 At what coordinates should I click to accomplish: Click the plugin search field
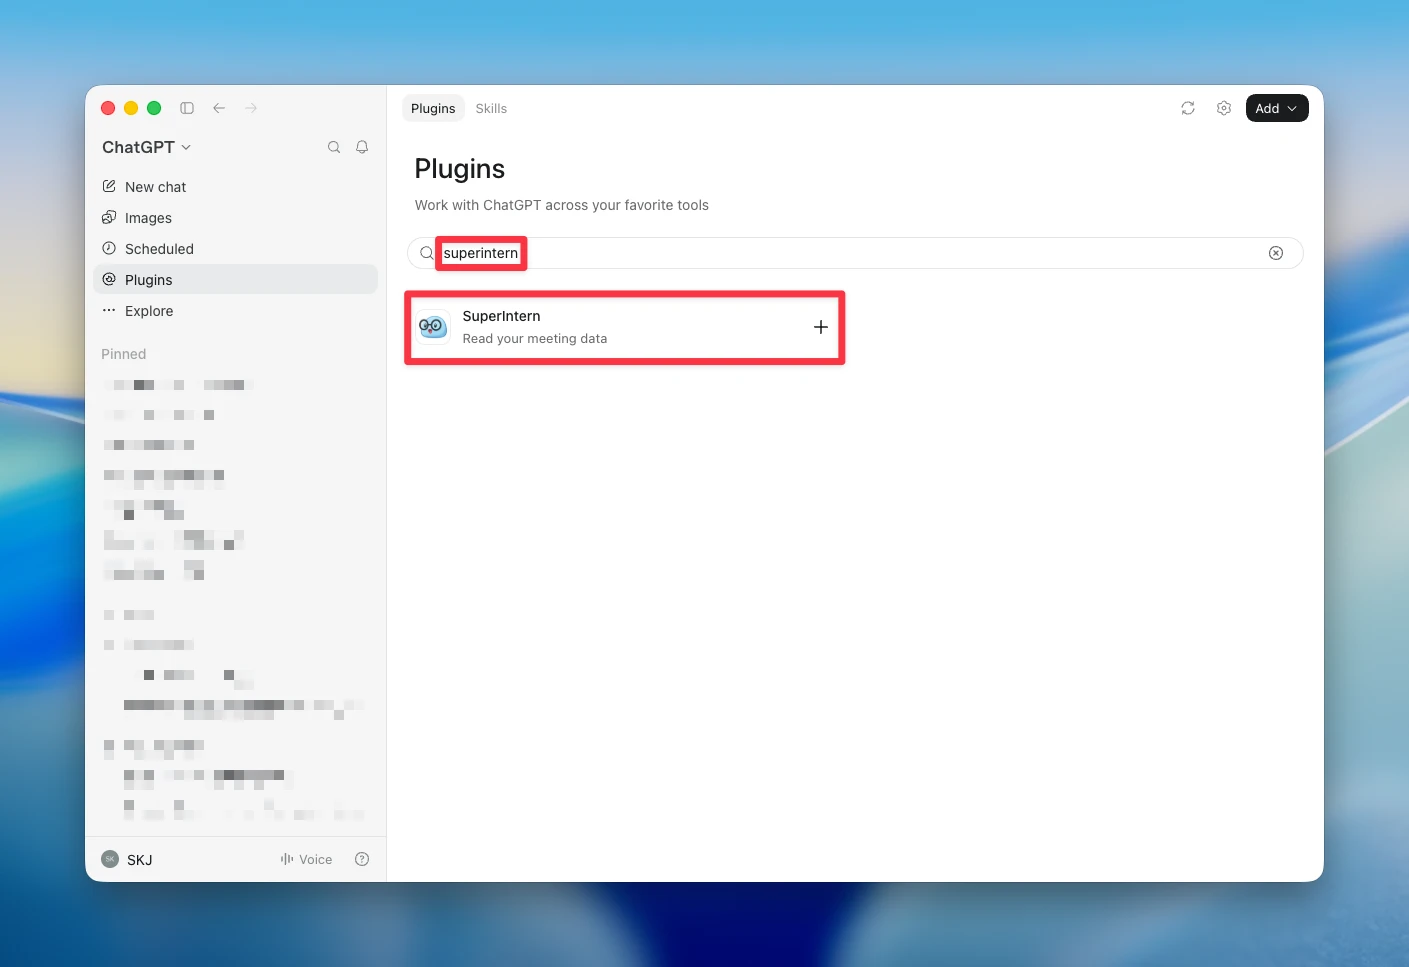point(855,253)
